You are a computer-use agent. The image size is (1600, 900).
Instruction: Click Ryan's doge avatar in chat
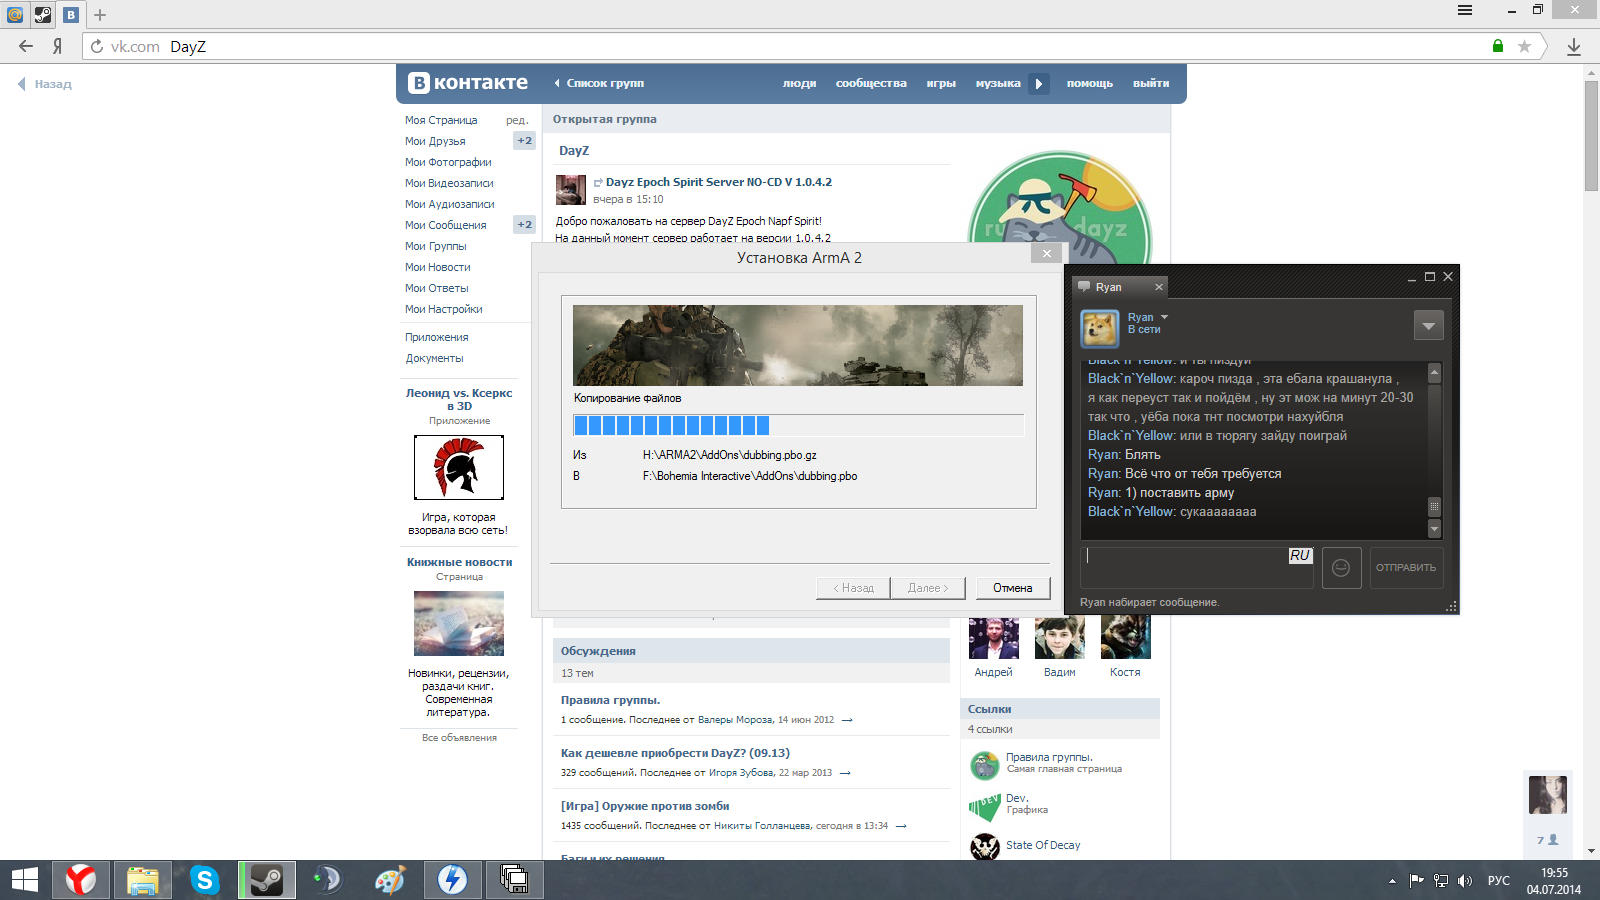tap(1100, 328)
